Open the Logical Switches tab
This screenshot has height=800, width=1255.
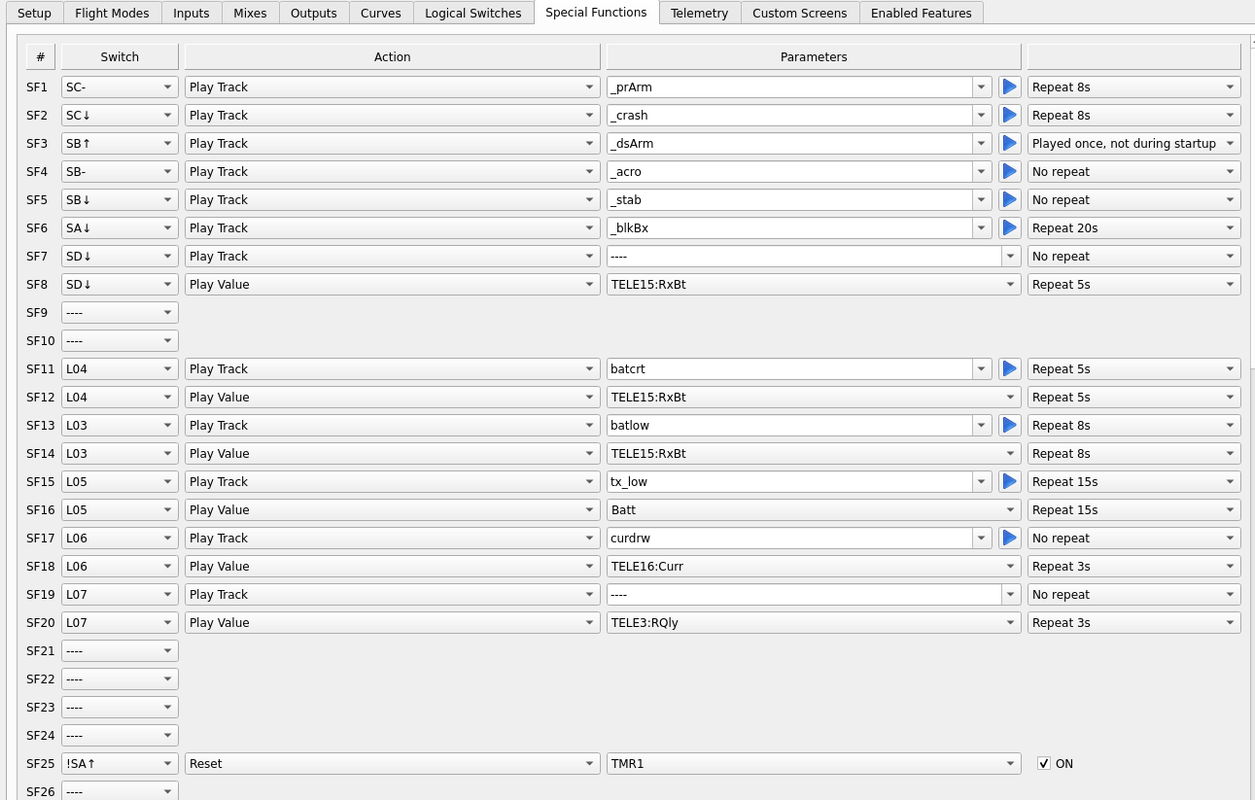click(x=473, y=13)
